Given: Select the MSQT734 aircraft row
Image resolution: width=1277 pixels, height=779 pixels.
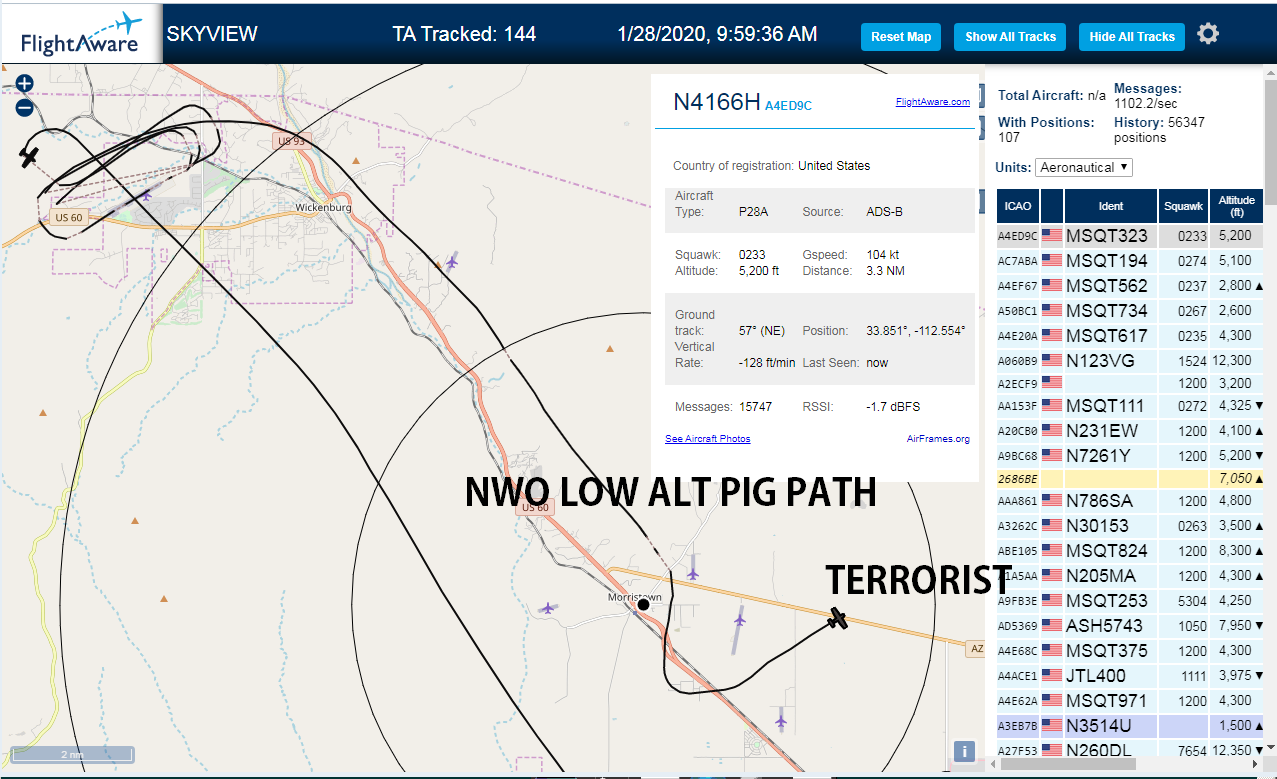Looking at the screenshot, I should (1130, 311).
